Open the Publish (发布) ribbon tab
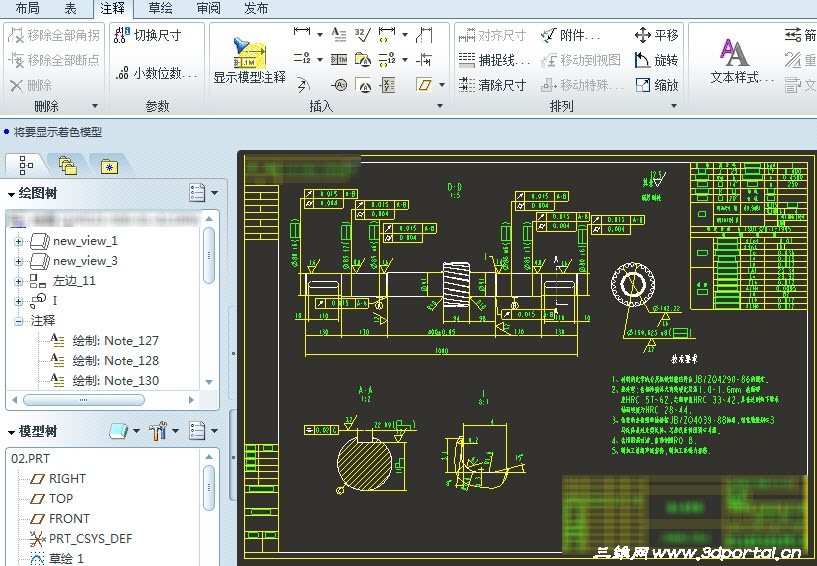817x566 pixels. point(256,8)
